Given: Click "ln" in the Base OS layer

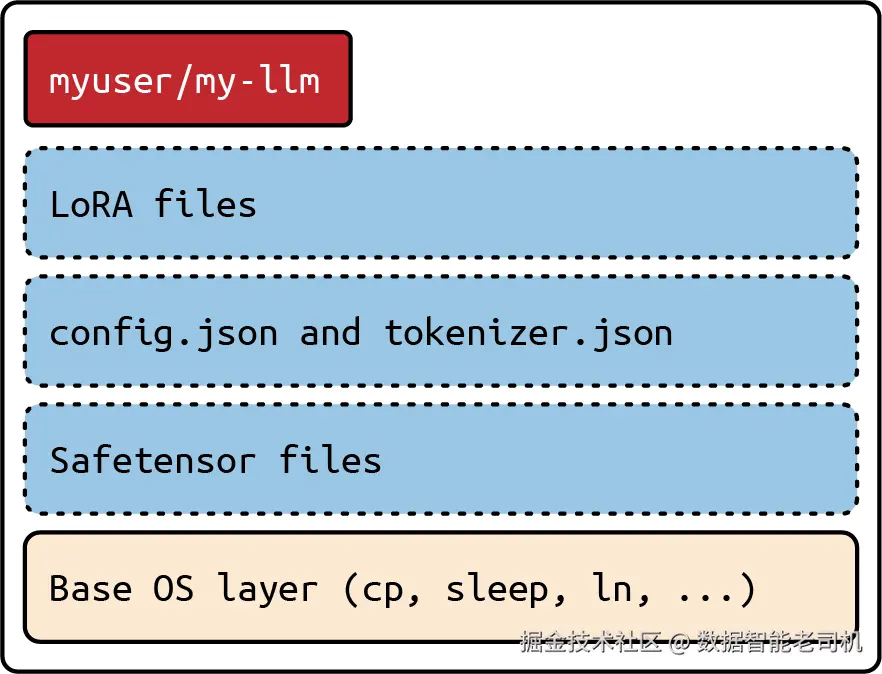Looking at the screenshot, I should 612,588.
